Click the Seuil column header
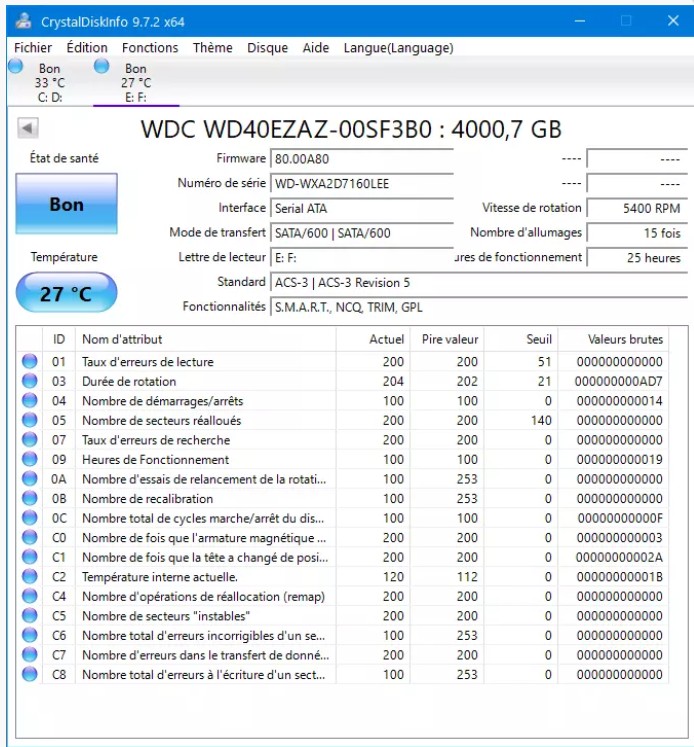The image size is (694, 747). point(521,339)
